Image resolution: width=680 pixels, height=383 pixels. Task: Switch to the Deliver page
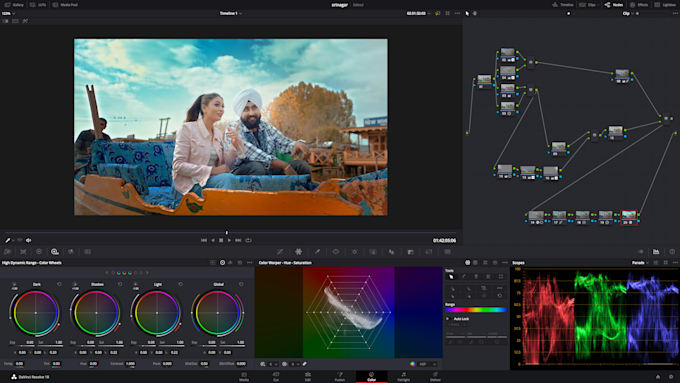coord(435,376)
